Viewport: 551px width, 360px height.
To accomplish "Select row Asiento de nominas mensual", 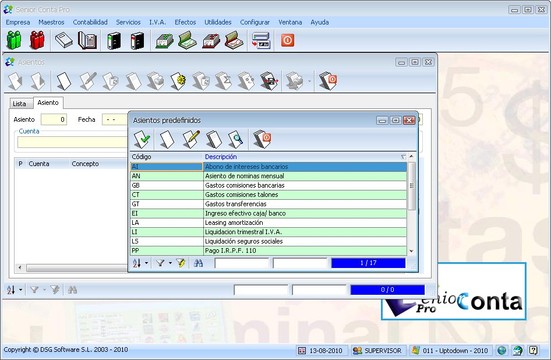I will tap(268, 176).
